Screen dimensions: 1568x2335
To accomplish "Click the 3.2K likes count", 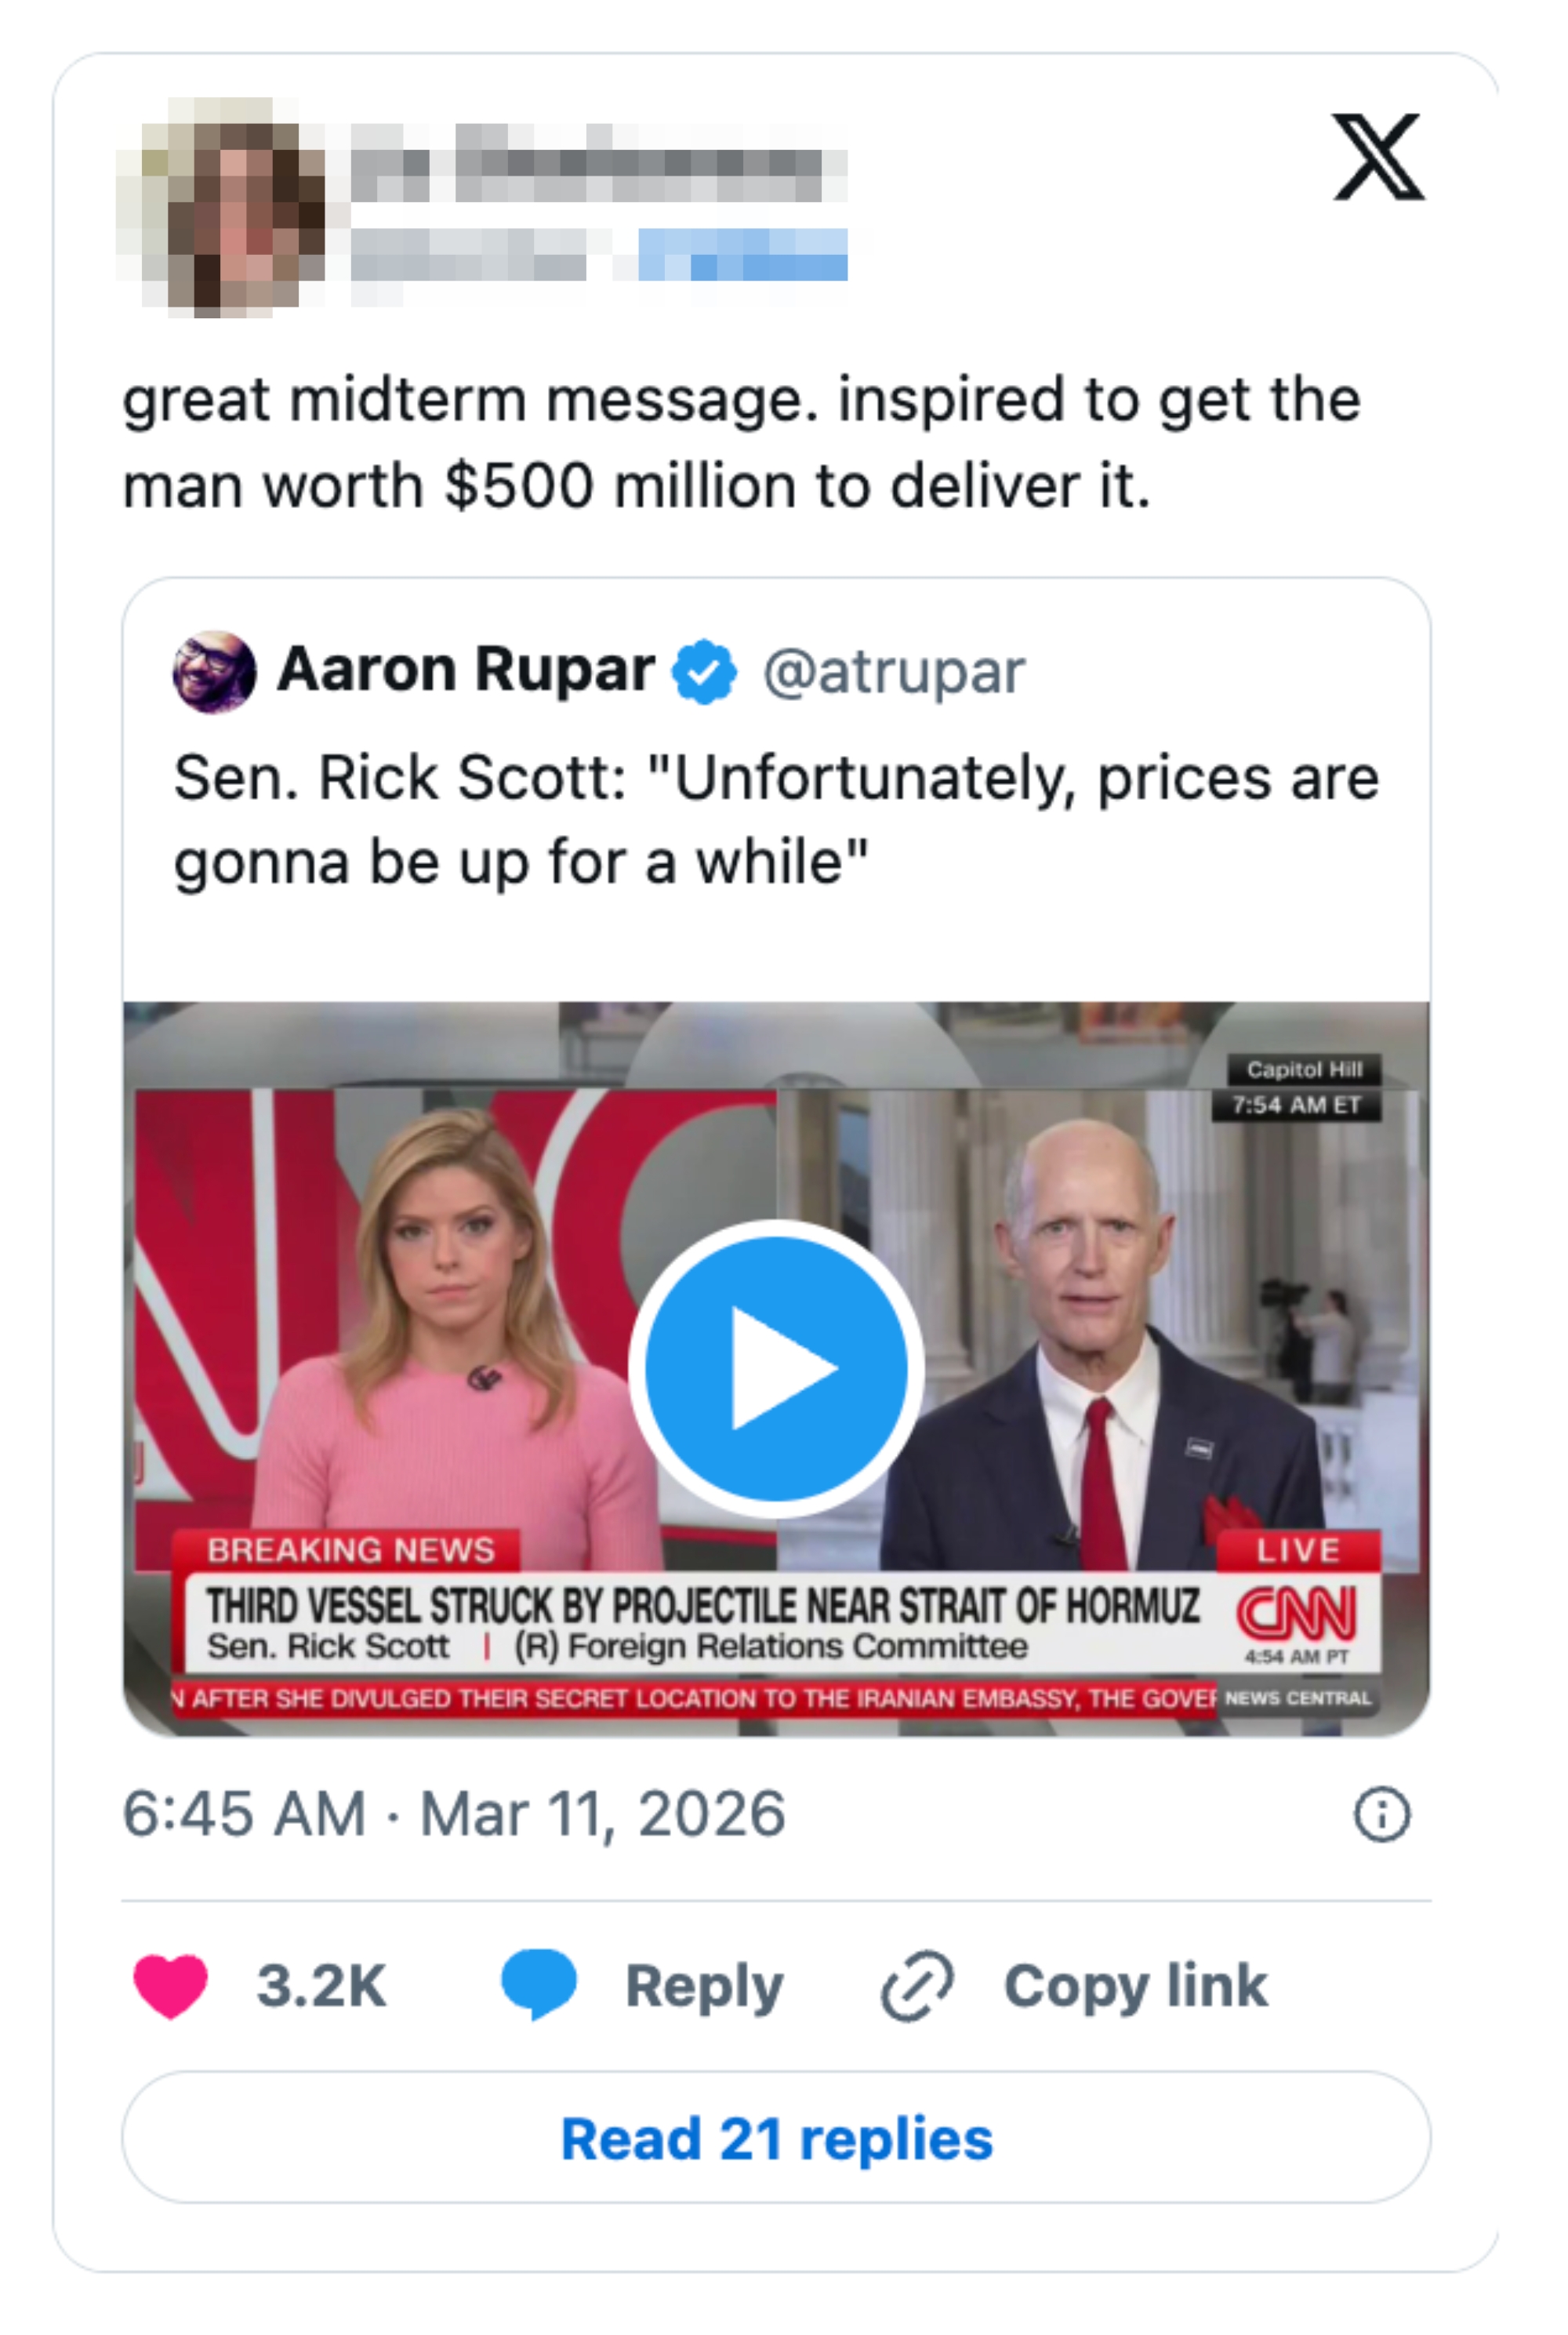I will click(321, 1985).
